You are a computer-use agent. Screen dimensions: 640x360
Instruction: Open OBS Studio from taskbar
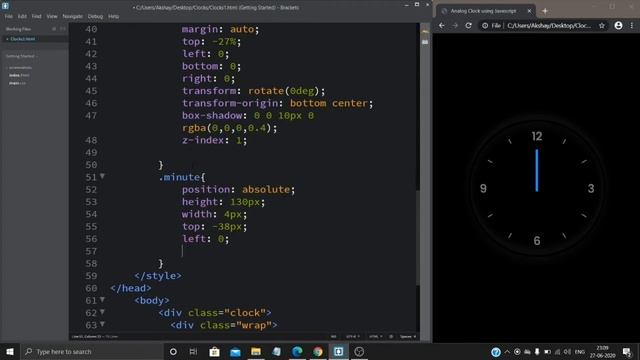pos(359,351)
